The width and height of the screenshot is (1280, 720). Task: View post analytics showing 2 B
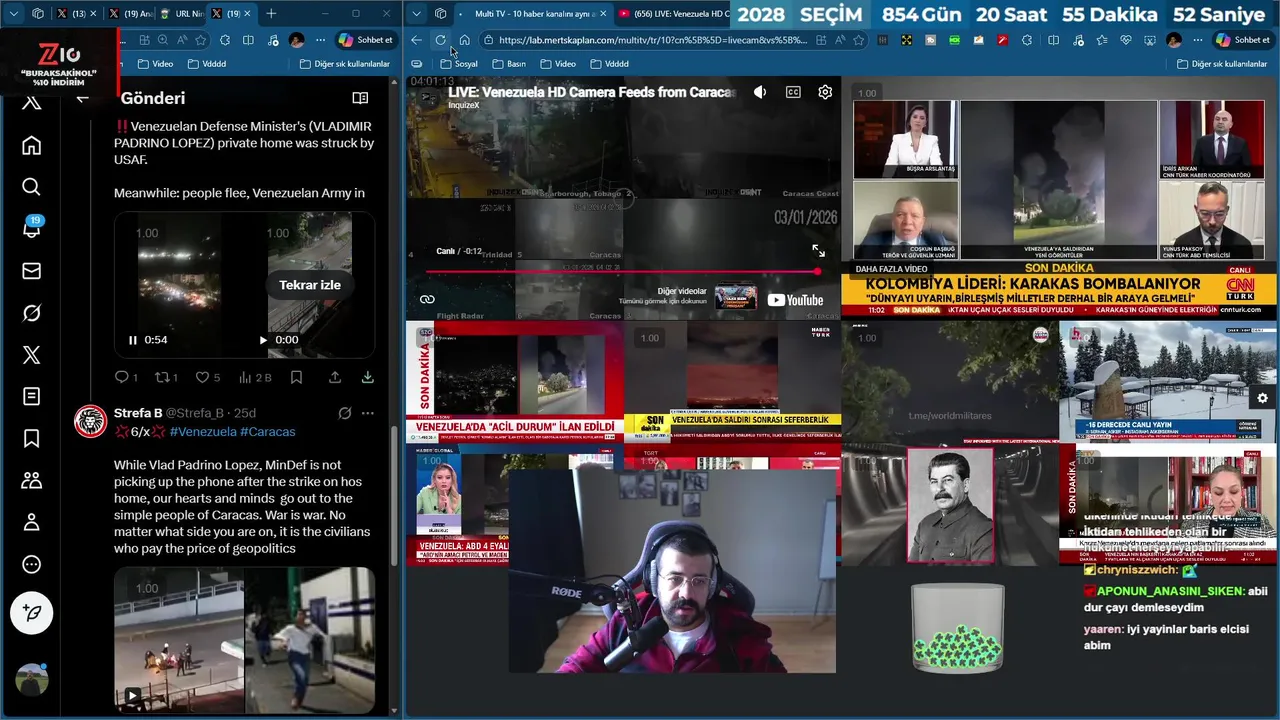coord(255,377)
